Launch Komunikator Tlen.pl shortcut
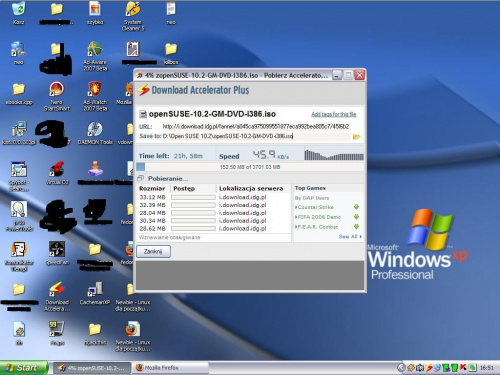Viewport: 500px width, 375px height. (19, 256)
